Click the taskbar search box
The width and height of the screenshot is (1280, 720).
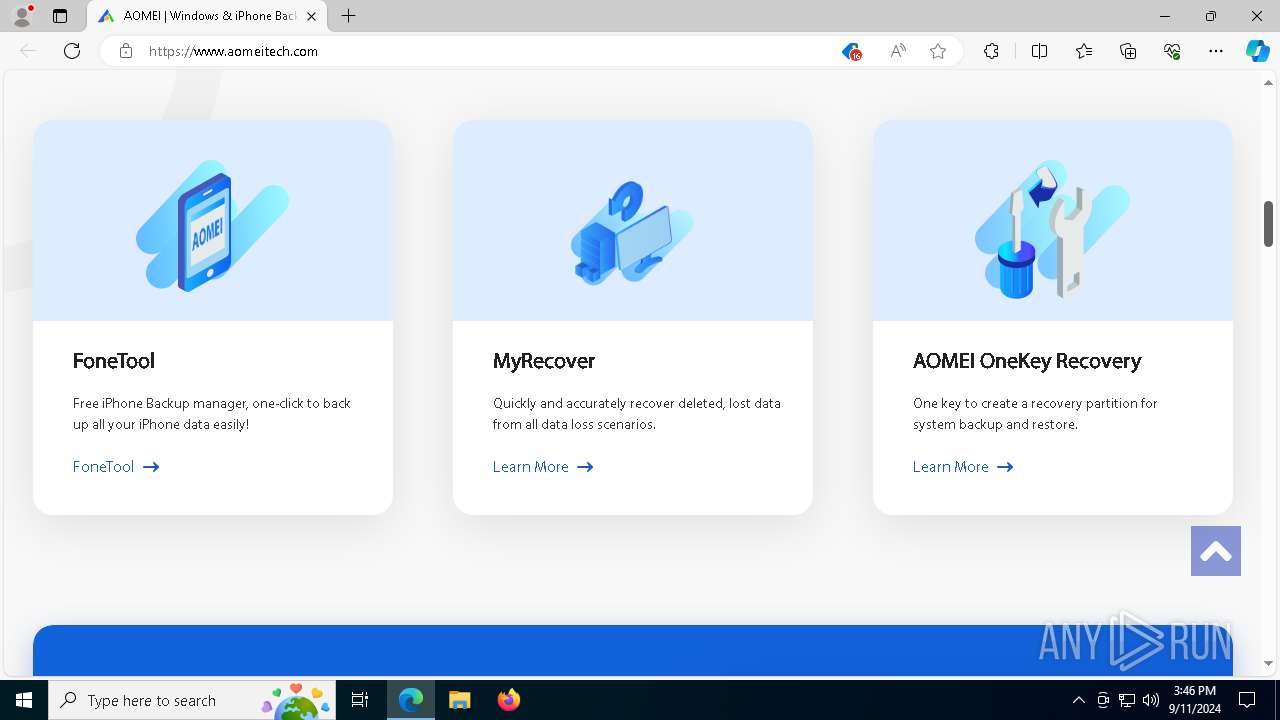click(x=192, y=700)
